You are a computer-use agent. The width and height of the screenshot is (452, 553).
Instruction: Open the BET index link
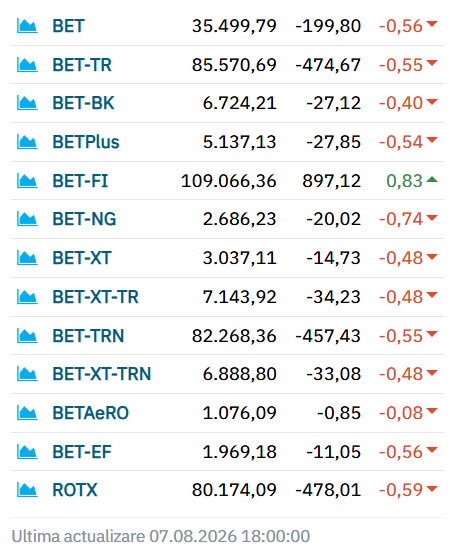pyautogui.click(x=68, y=26)
